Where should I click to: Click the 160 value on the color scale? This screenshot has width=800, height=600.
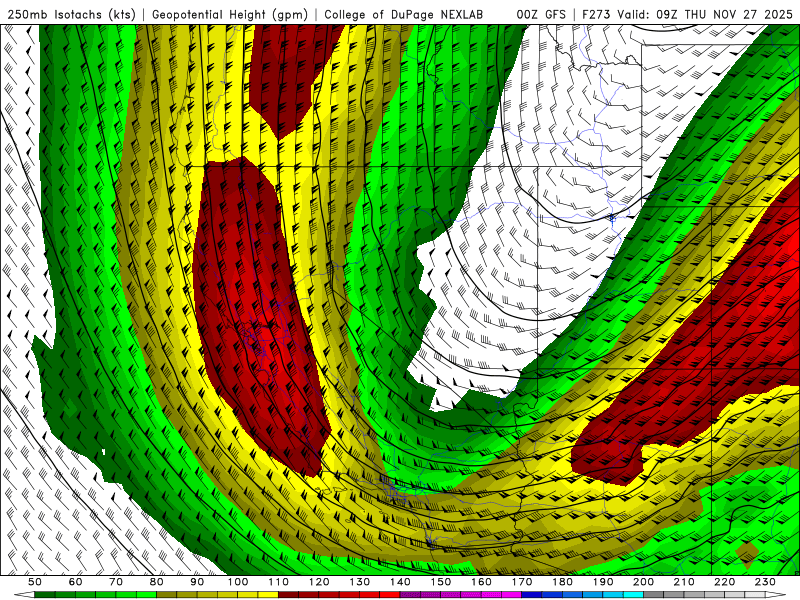click(481, 582)
